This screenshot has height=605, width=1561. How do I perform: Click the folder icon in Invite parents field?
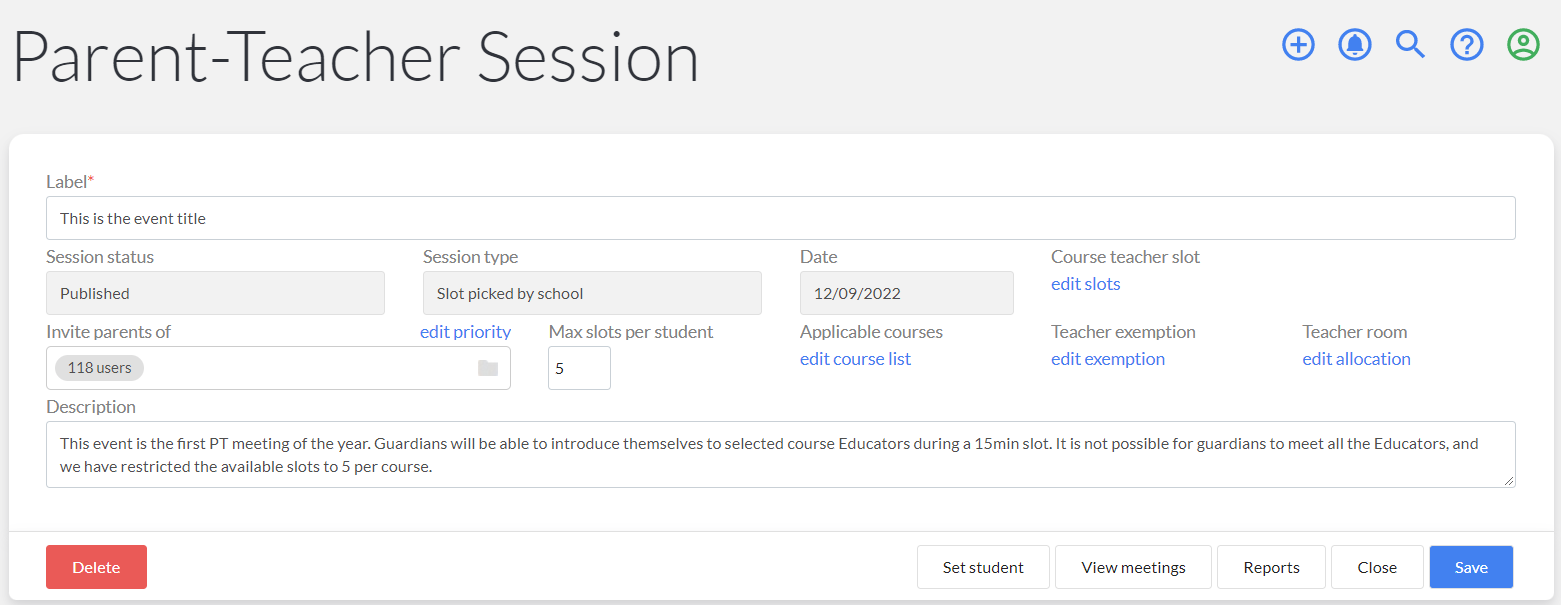[488, 368]
